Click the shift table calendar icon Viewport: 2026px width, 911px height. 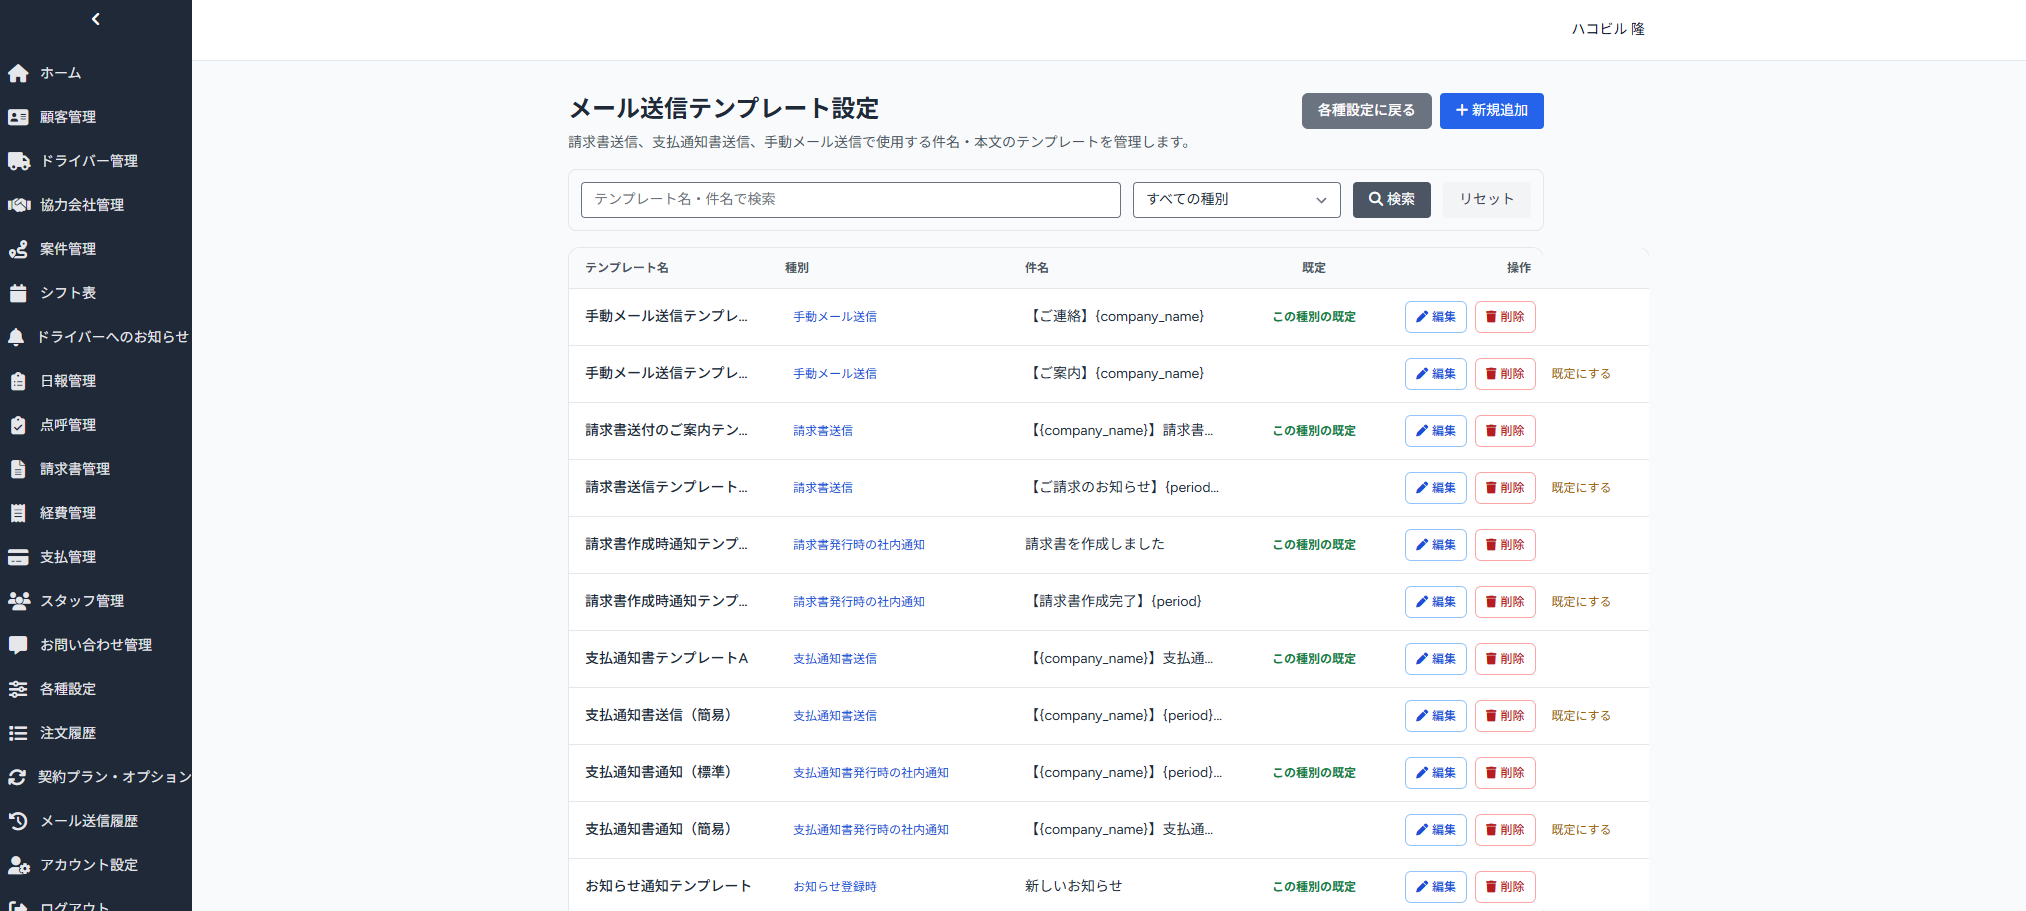pos(18,293)
